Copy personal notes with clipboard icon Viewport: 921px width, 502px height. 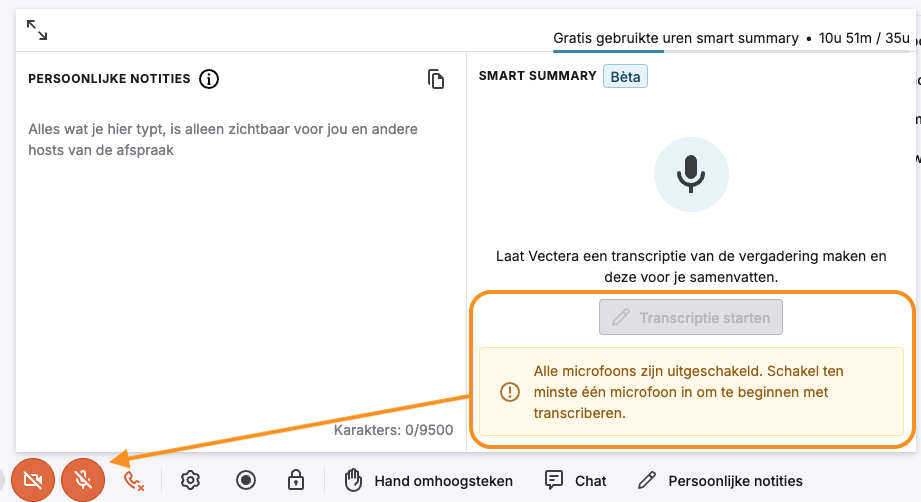tap(436, 79)
